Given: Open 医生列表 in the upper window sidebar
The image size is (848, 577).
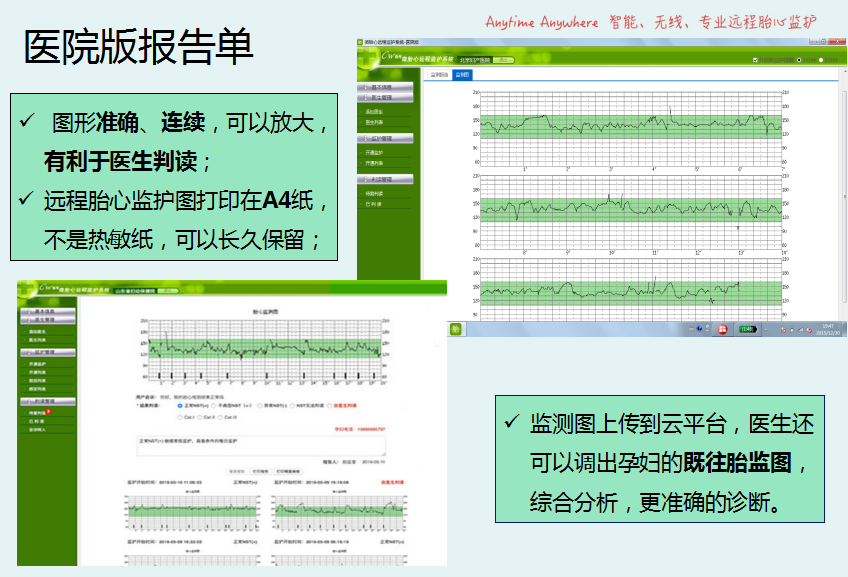Looking at the screenshot, I should [x=374, y=122].
